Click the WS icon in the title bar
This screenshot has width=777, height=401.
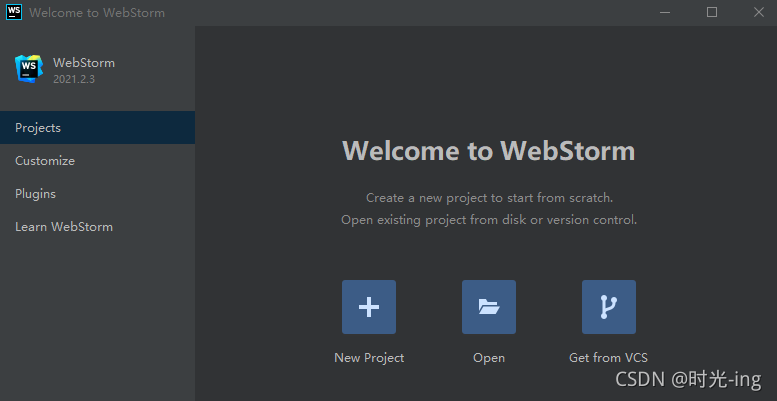[x=14, y=12]
